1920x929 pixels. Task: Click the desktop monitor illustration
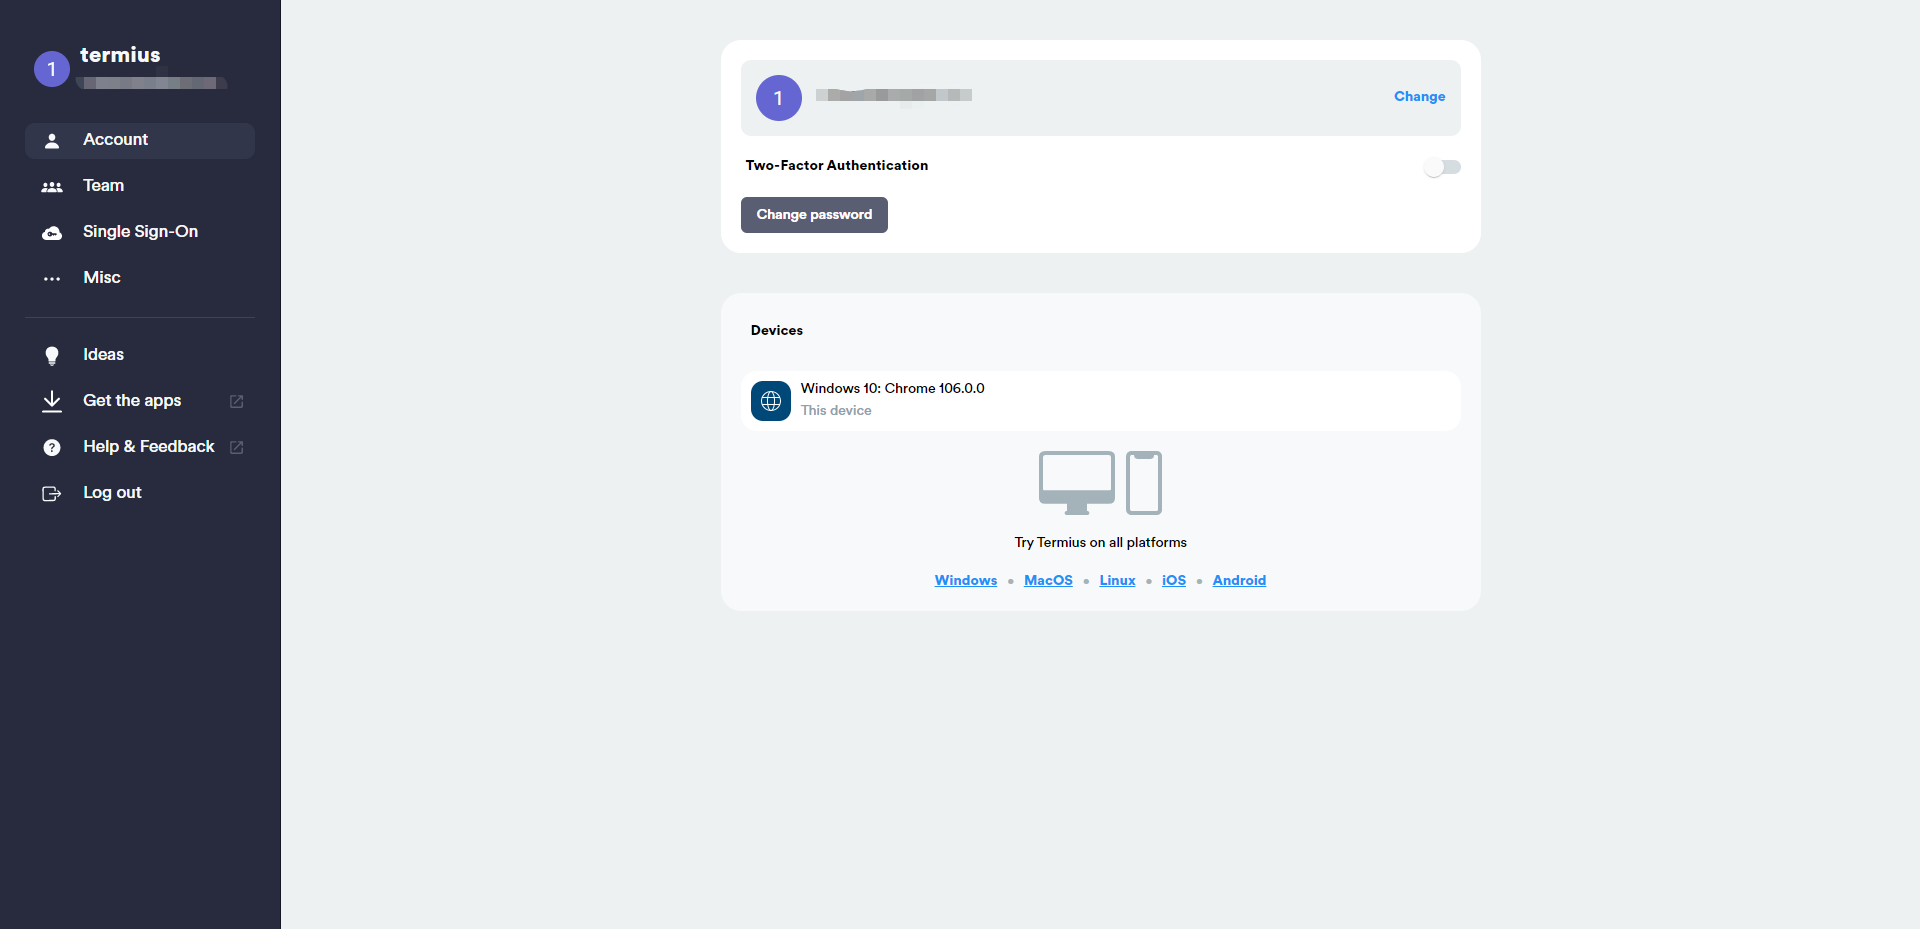[x=1077, y=483]
